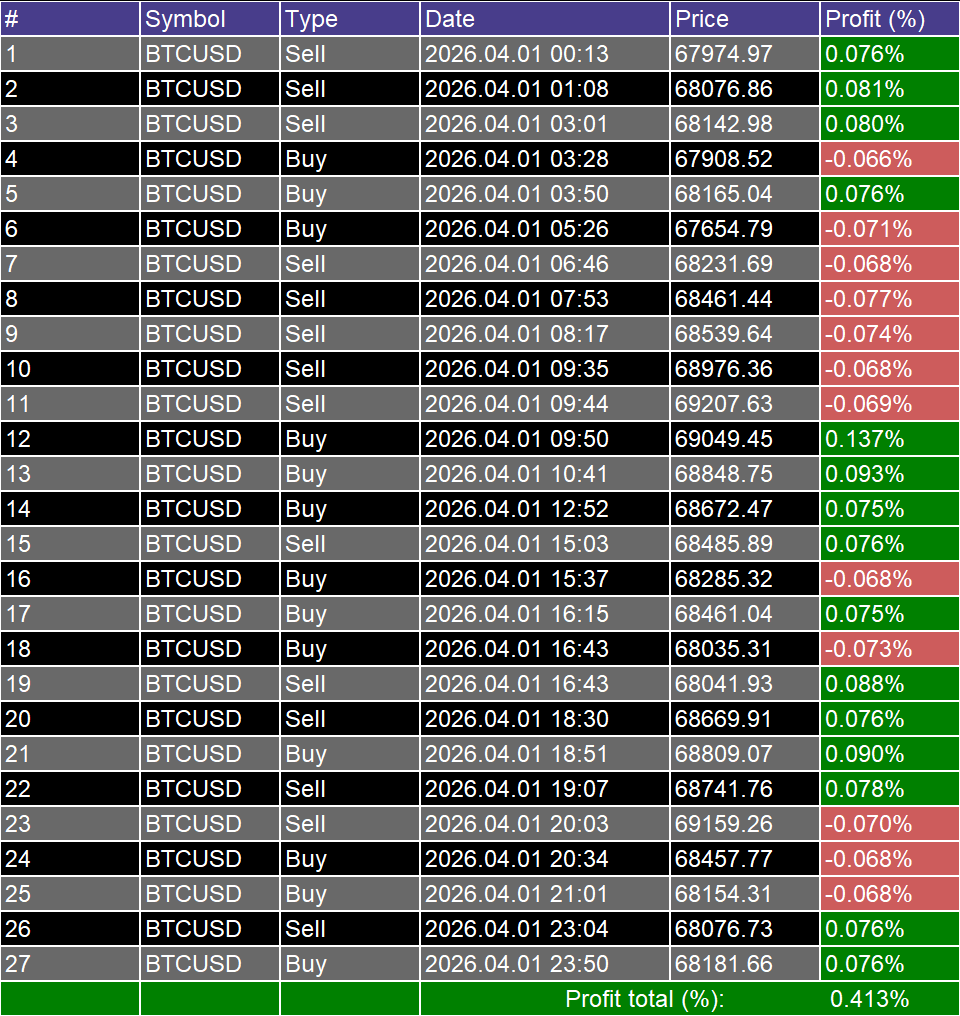Click the Symbol column header
The width and height of the screenshot is (960, 1016).
pyautogui.click(x=210, y=19)
